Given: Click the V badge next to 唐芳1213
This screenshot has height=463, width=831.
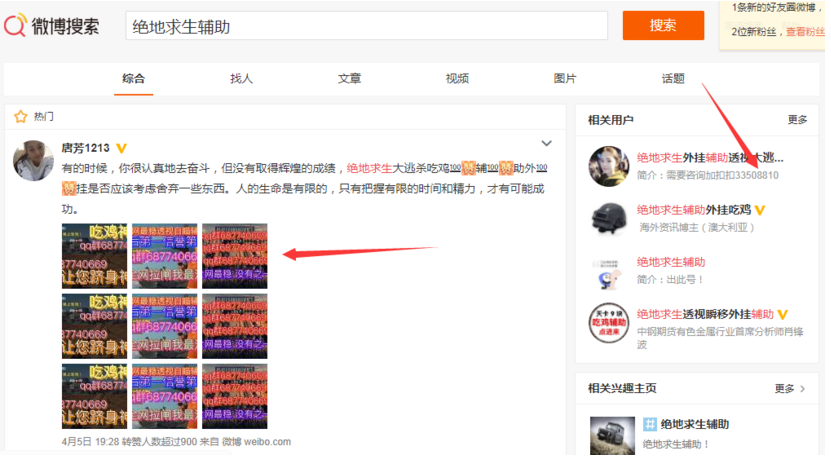Looking at the screenshot, I should click(x=121, y=148).
